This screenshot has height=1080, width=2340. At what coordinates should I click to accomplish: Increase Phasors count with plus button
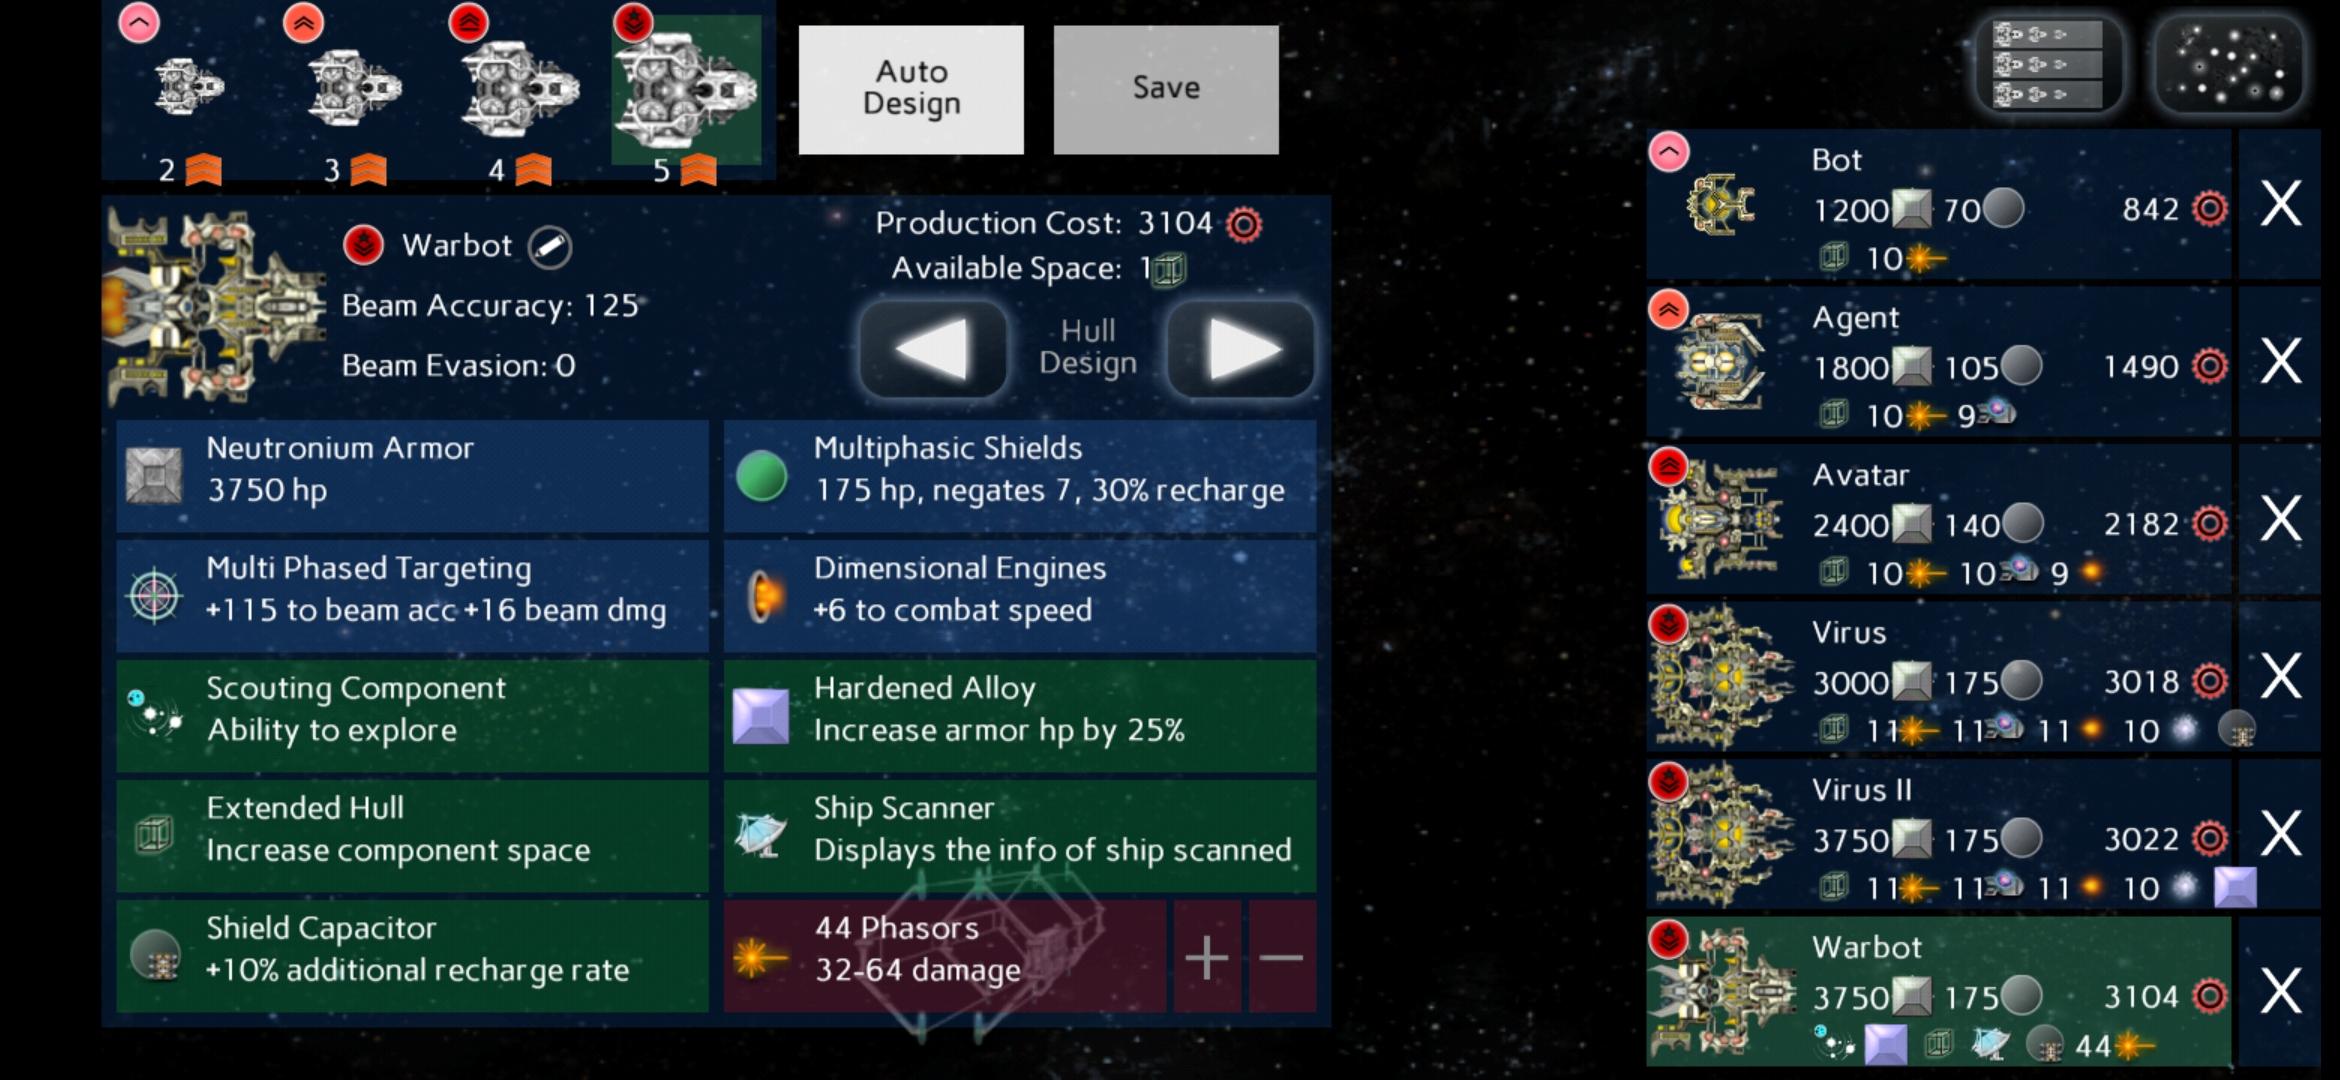click(x=1207, y=957)
